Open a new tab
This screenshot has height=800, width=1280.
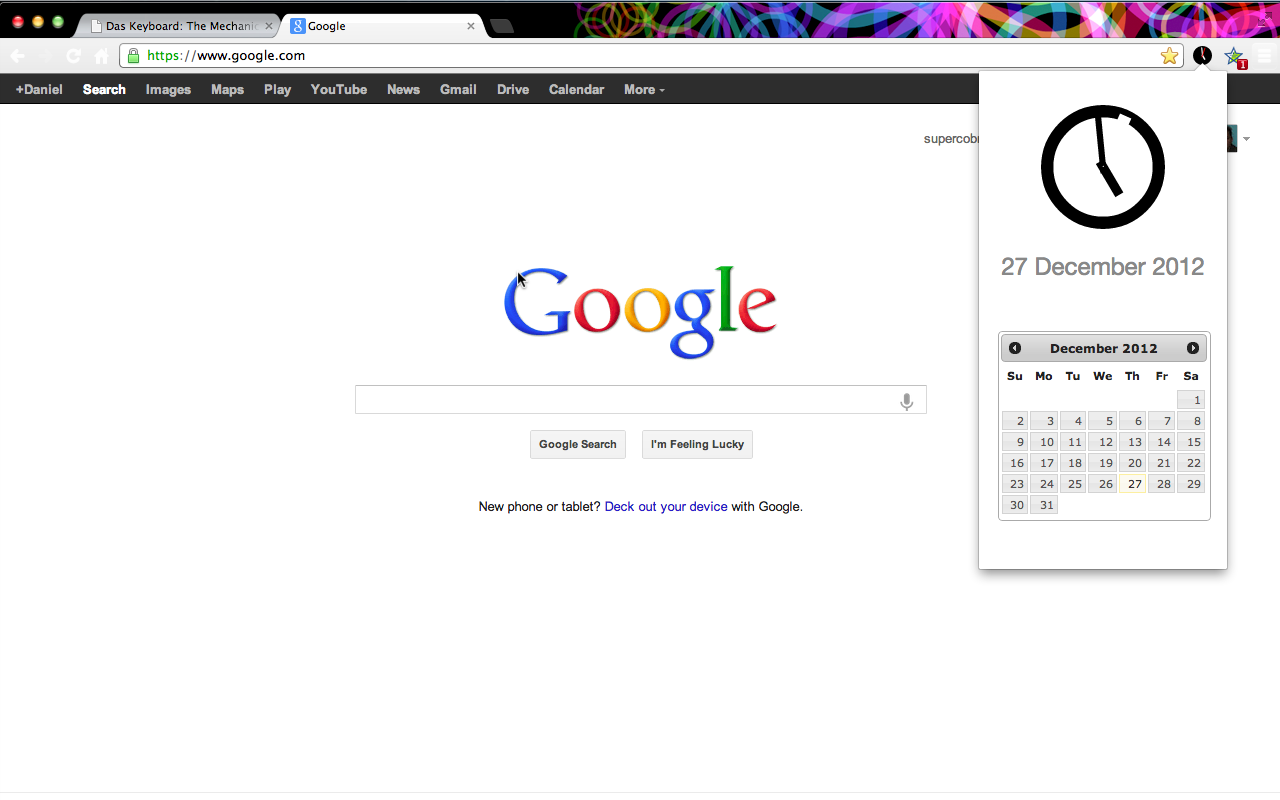click(502, 26)
